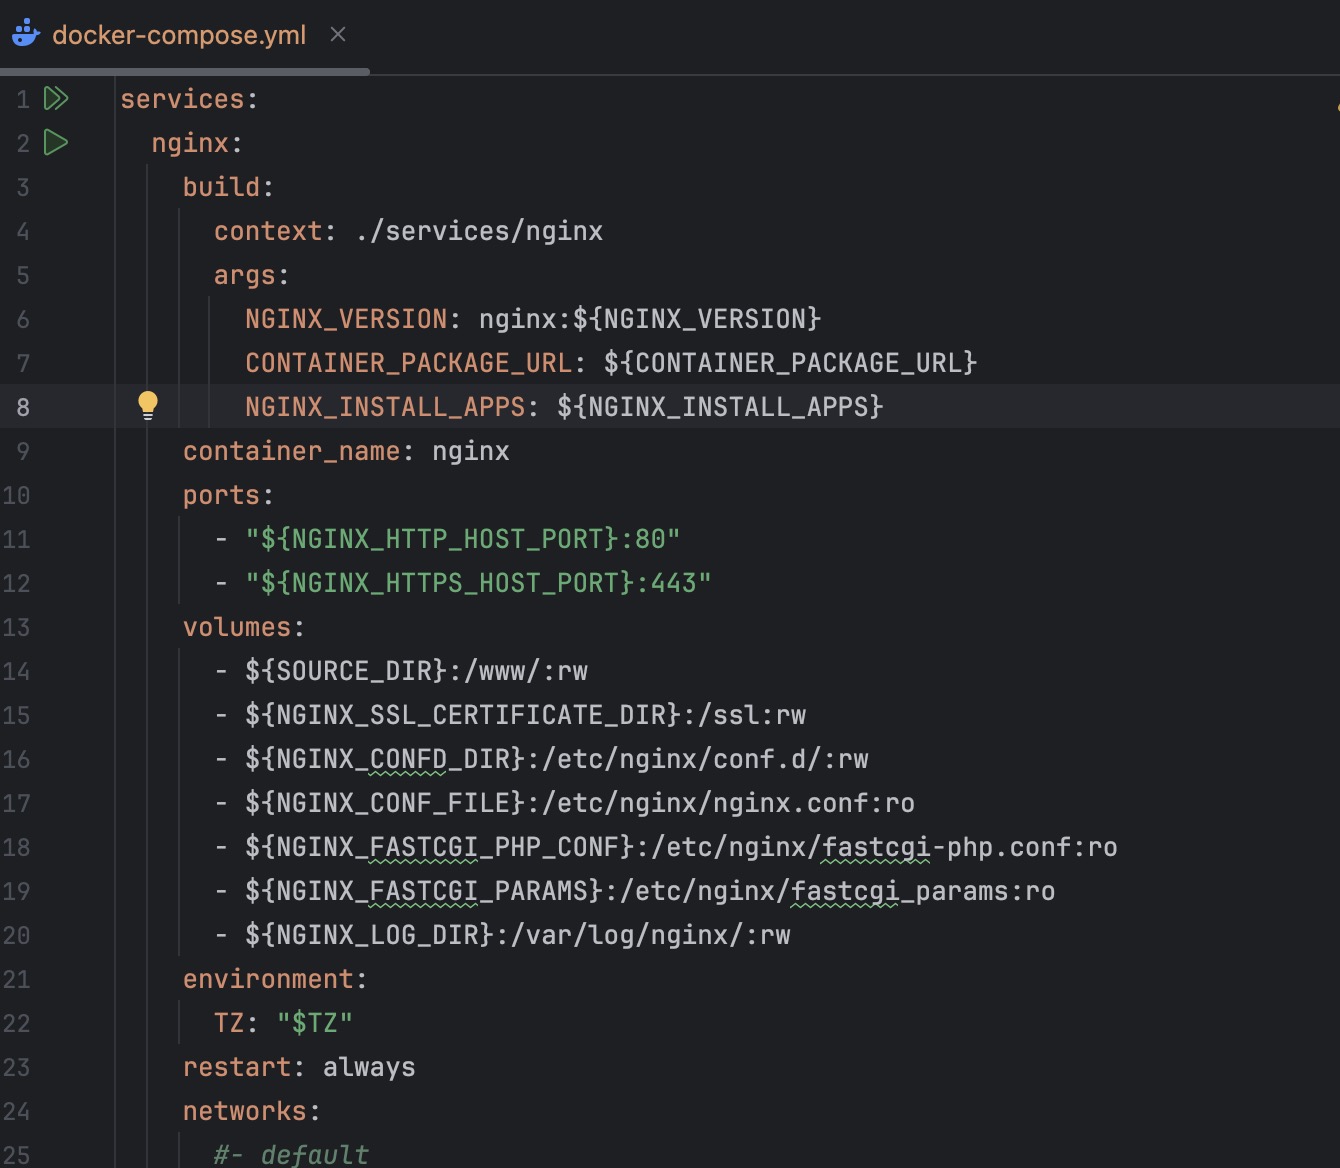1340x1168 pixels.
Task: Click the Docker whale icon on the tab
Action: (x=25, y=34)
